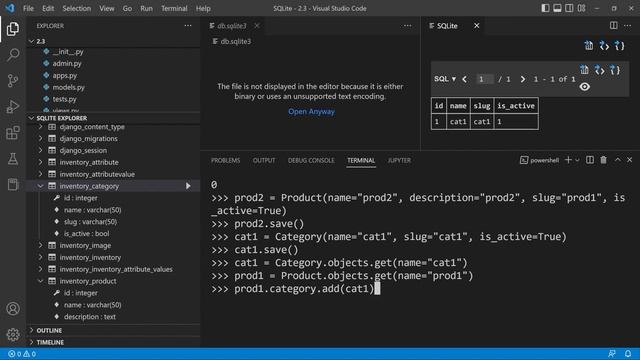
Task: Toggle primary sidebar layout button
Action: click(545, 8)
